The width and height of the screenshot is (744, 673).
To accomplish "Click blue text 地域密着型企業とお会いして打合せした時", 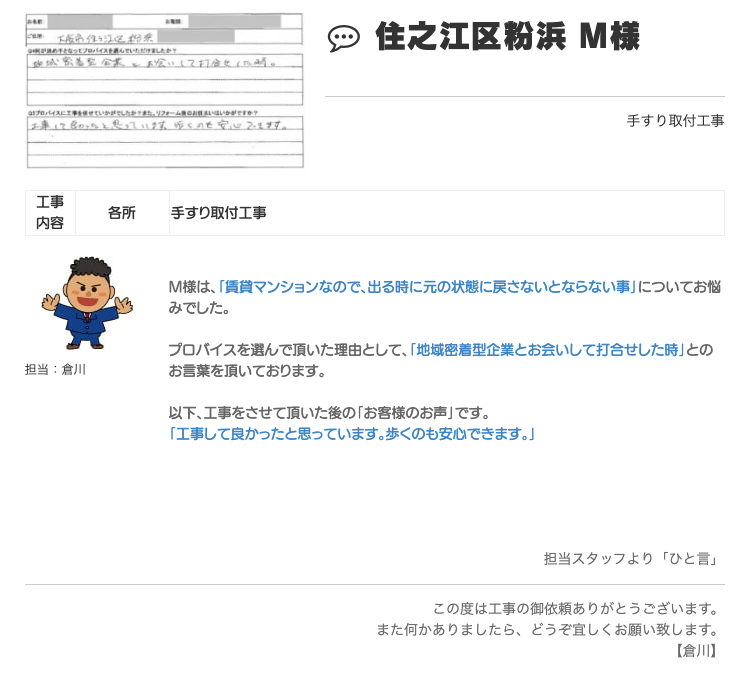I will [548, 350].
